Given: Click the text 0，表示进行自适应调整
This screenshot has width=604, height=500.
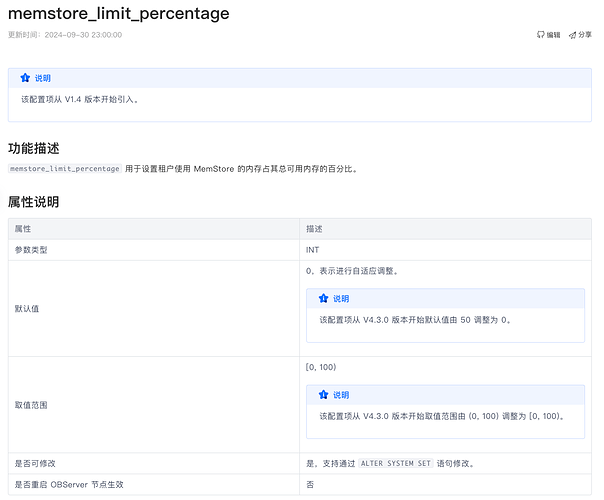Looking at the screenshot, I should [352, 271].
